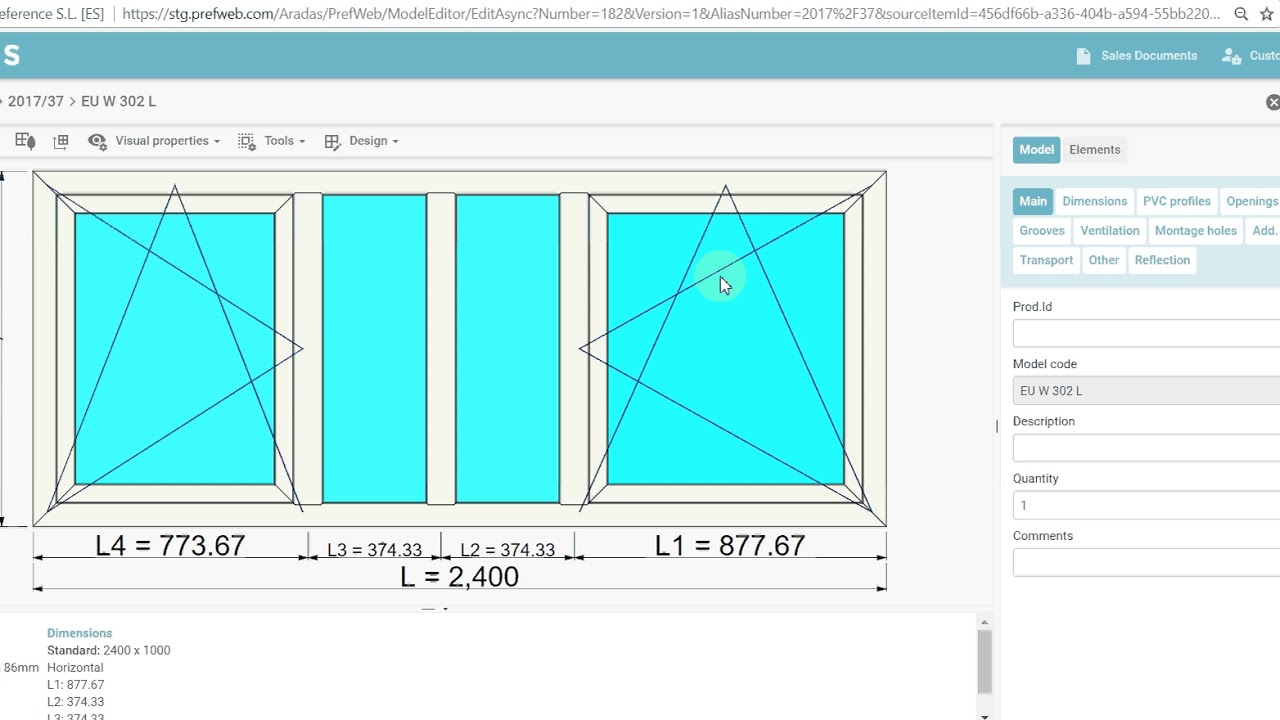Open Tools dropdown menu
This screenshot has height=720, width=1280.
coord(284,141)
